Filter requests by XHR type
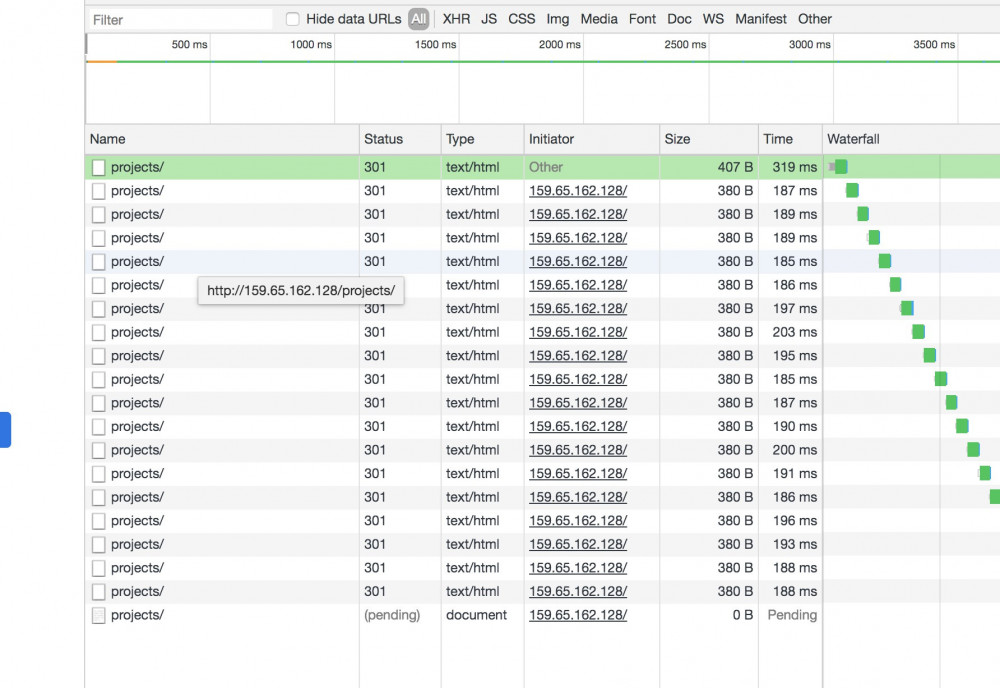 click(456, 19)
